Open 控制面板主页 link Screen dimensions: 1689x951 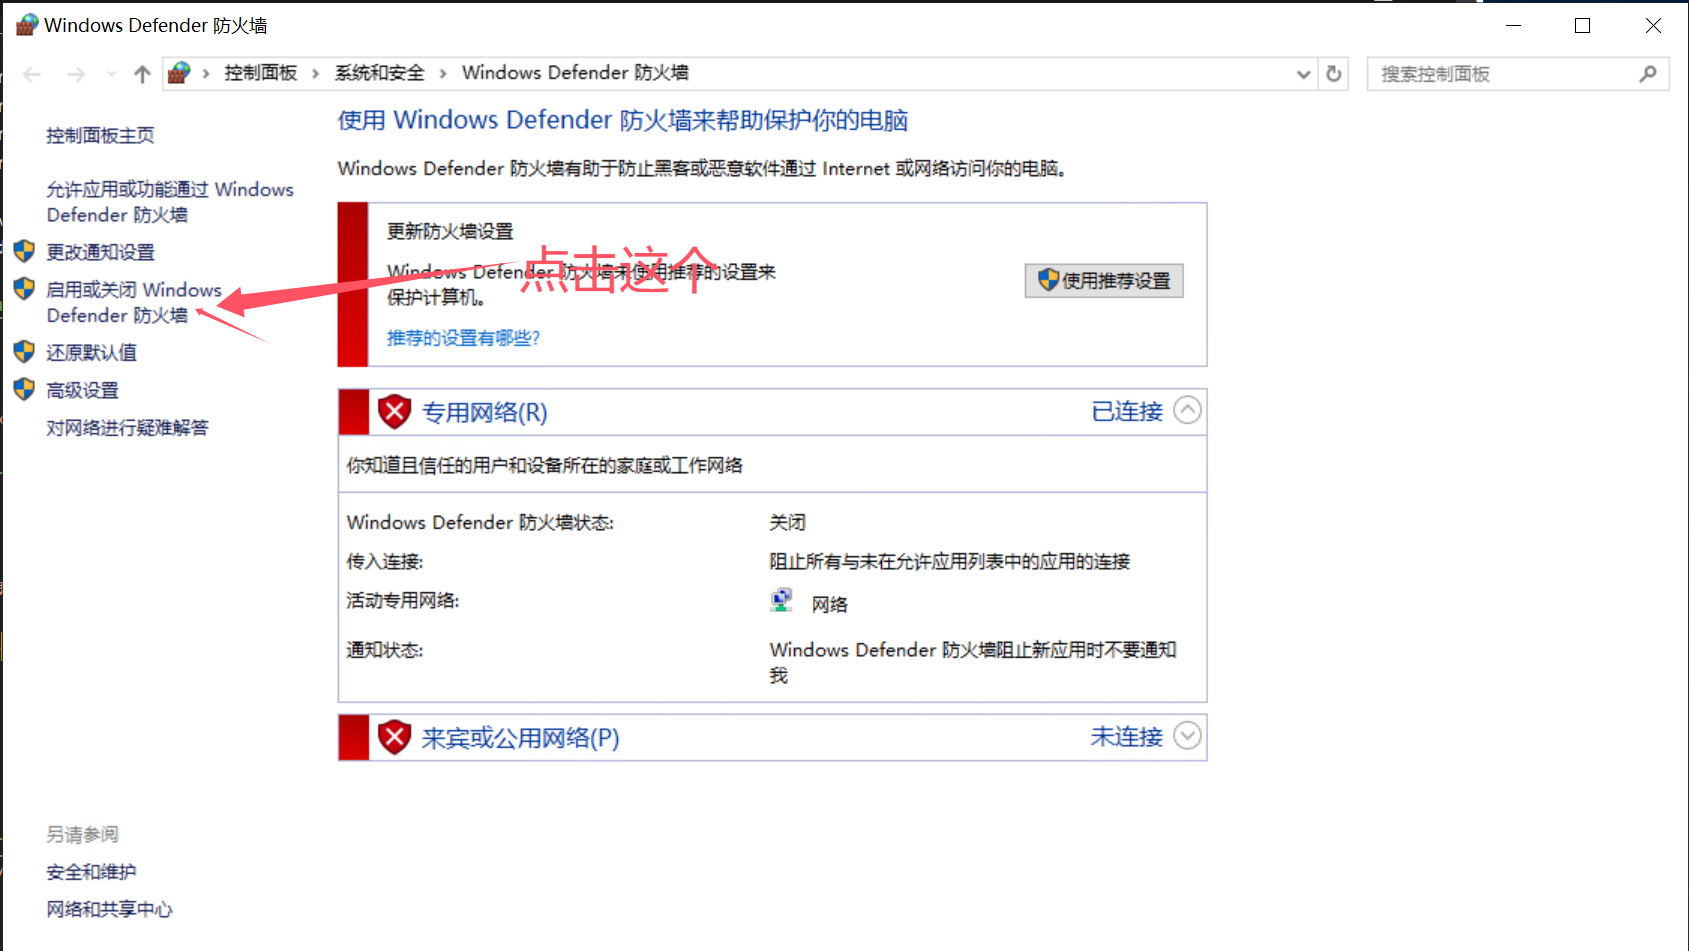pos(100,135)
